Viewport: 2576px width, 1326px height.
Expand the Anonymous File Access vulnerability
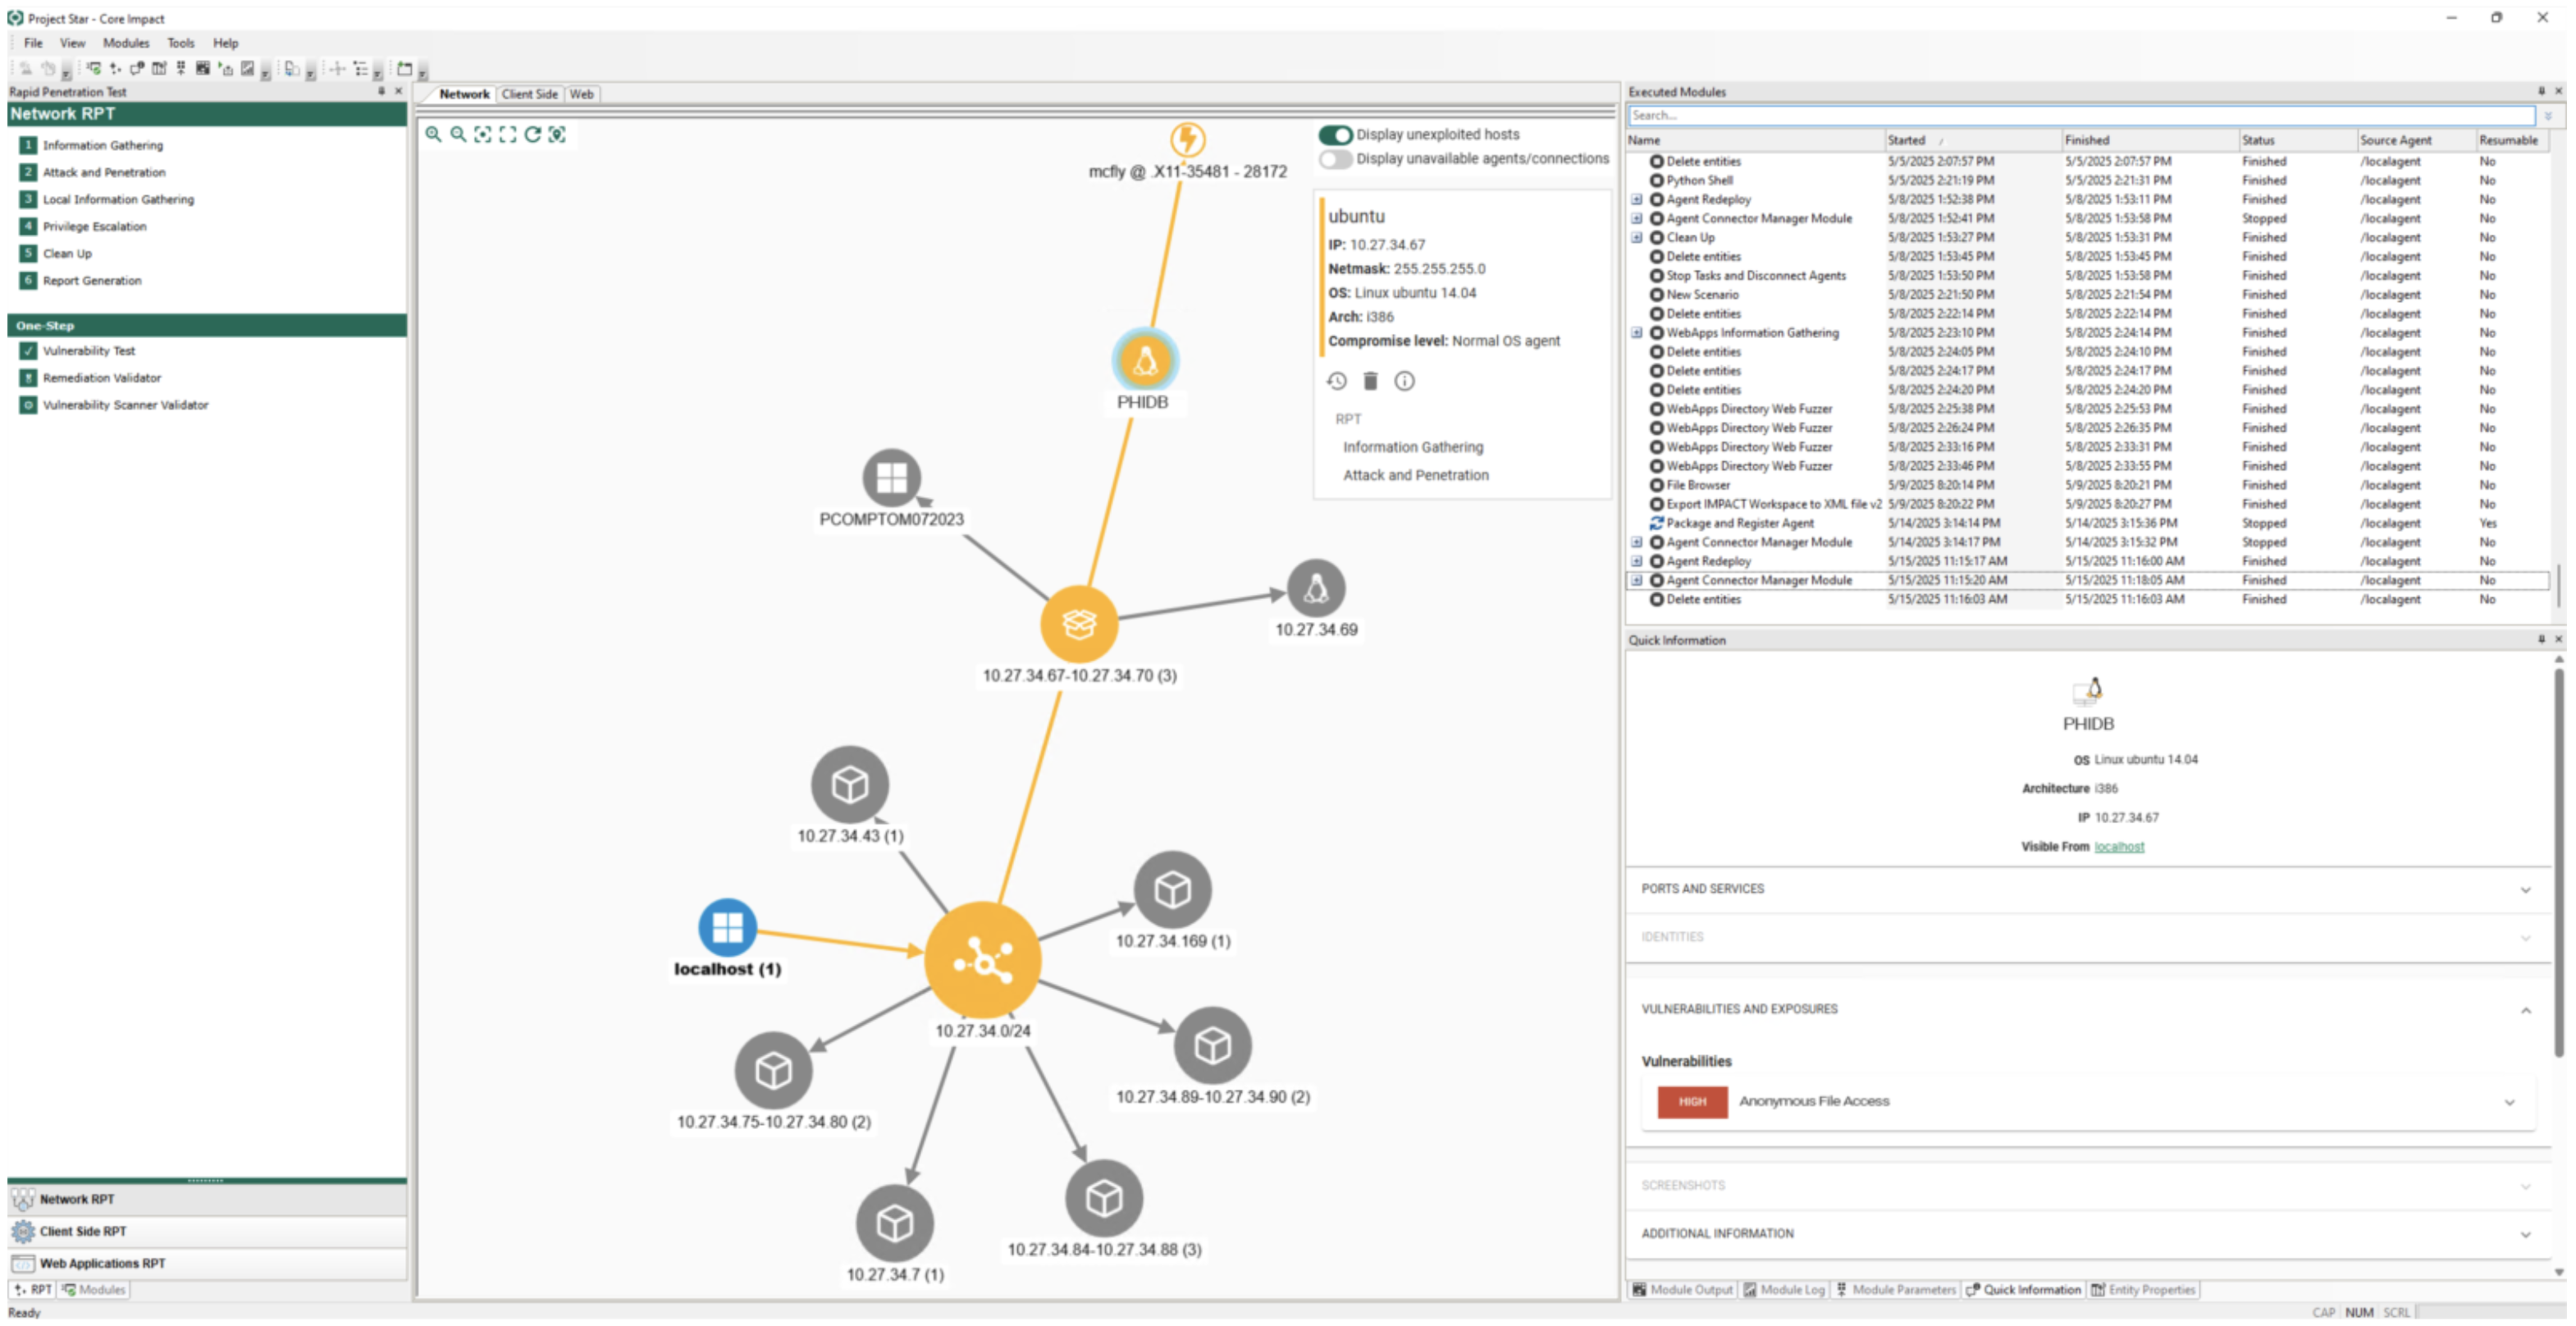click(2509, 1102)
